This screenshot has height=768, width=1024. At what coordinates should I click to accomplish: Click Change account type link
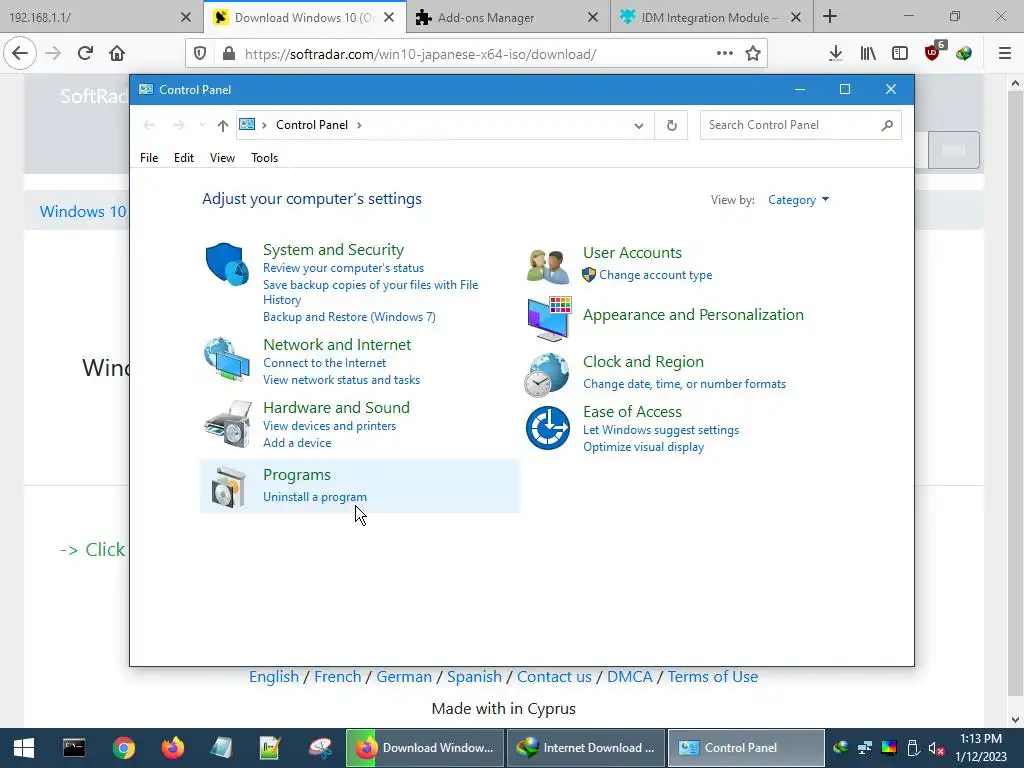tap(656, 275)
